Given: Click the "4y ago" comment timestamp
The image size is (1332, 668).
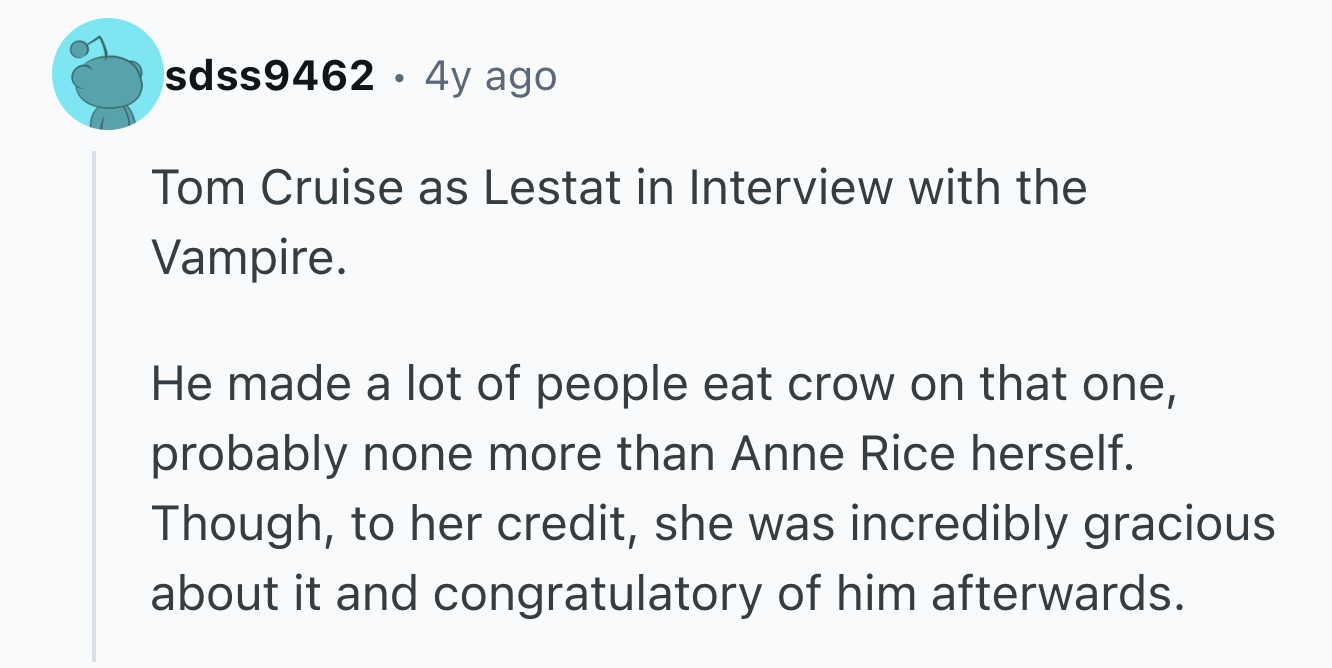Looking at the screenshot, I should [490, 76].
